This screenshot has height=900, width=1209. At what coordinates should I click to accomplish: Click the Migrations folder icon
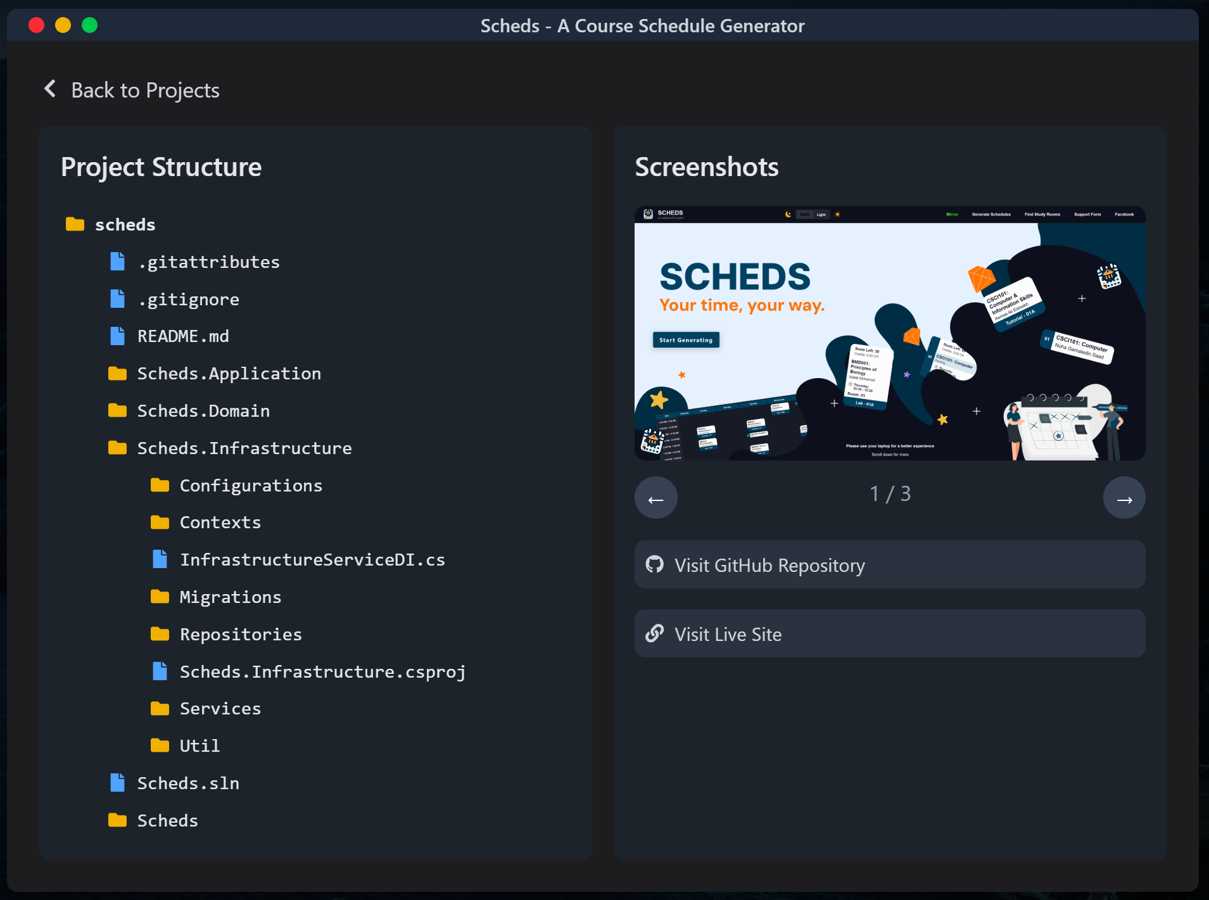pyautogui.click(x=160, y=596)
